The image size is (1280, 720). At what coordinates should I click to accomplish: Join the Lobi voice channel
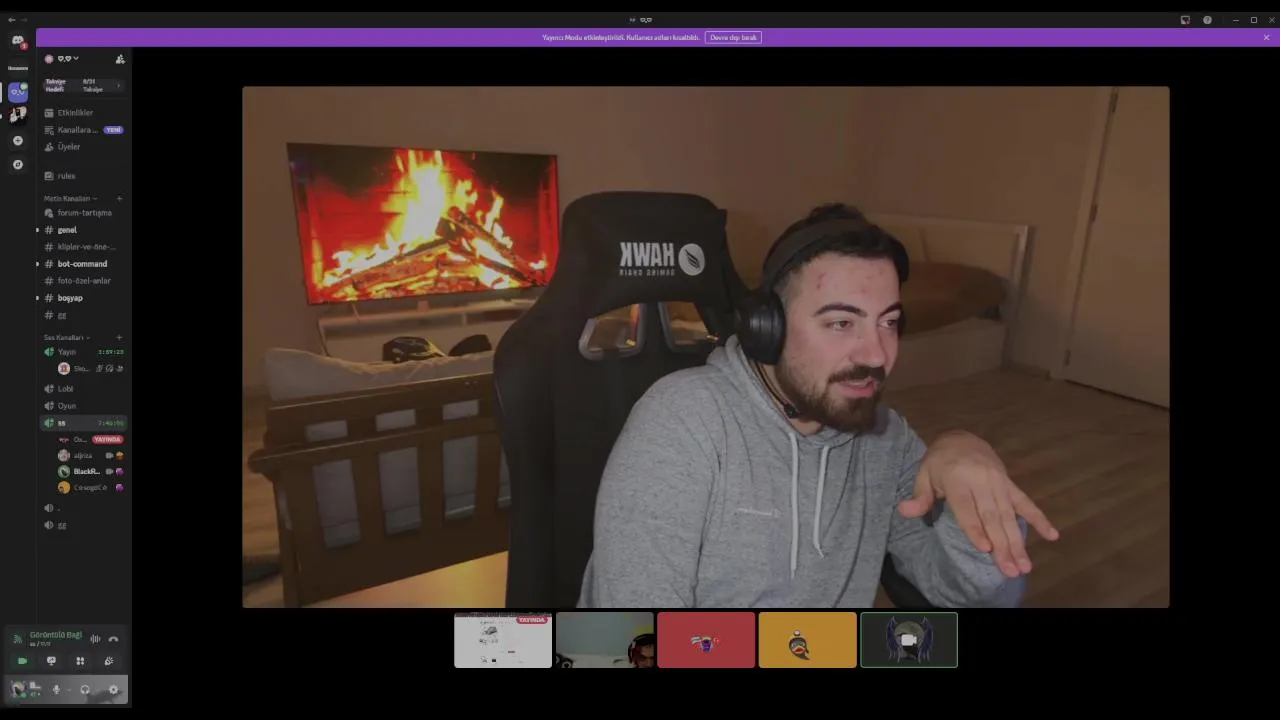tap(83, 389)
